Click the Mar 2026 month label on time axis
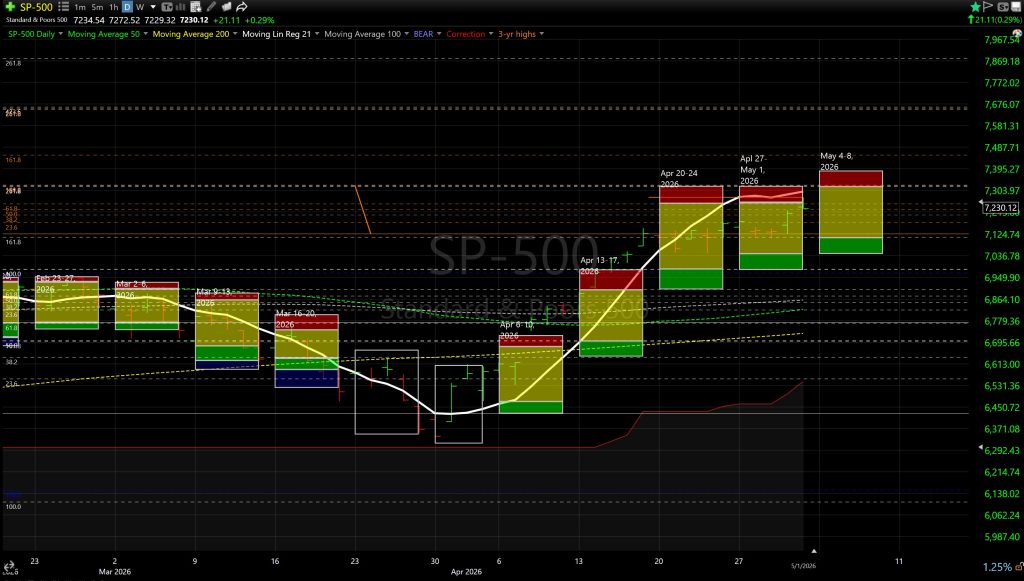This screenshot has height=581, width=1024. pyautogui.click(x=114, y=571)
